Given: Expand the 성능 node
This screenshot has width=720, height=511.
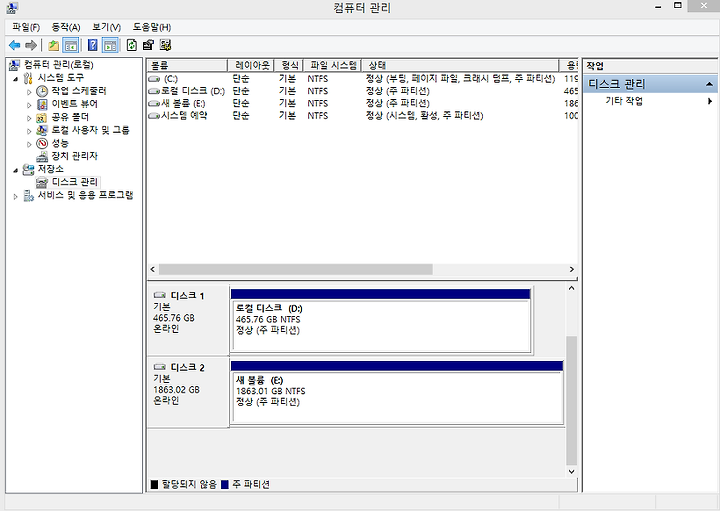Looking at the screenshot, I should tap(29, 144).
